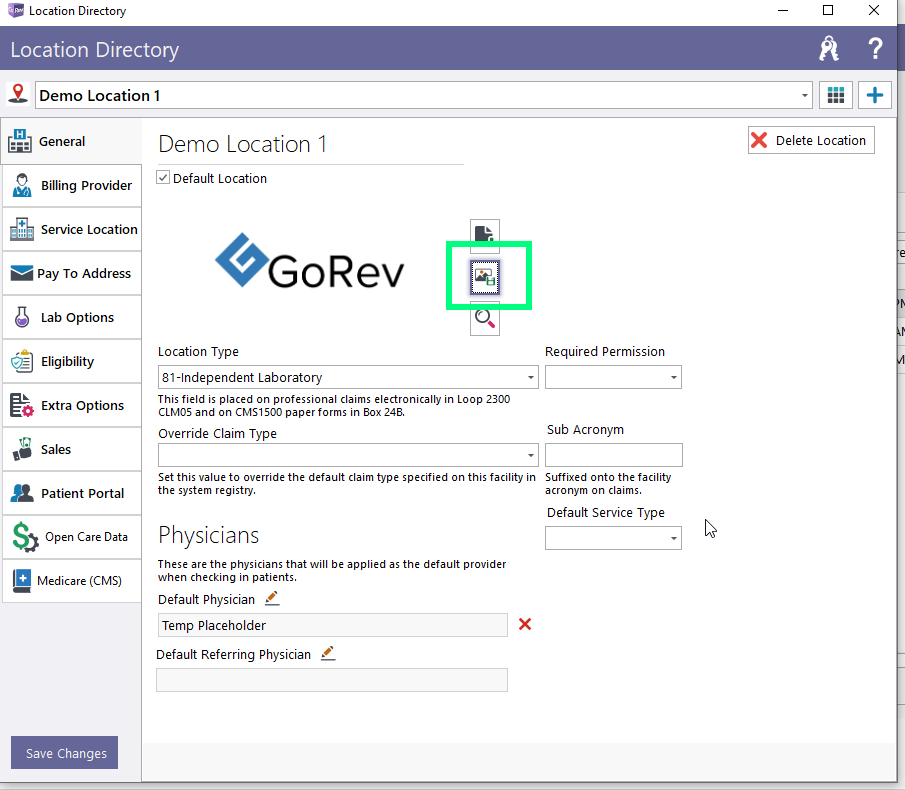This screenshot has width=905, height=790.
Task: Click the Demo Location 1 page heading
Action: coord(242,144)
